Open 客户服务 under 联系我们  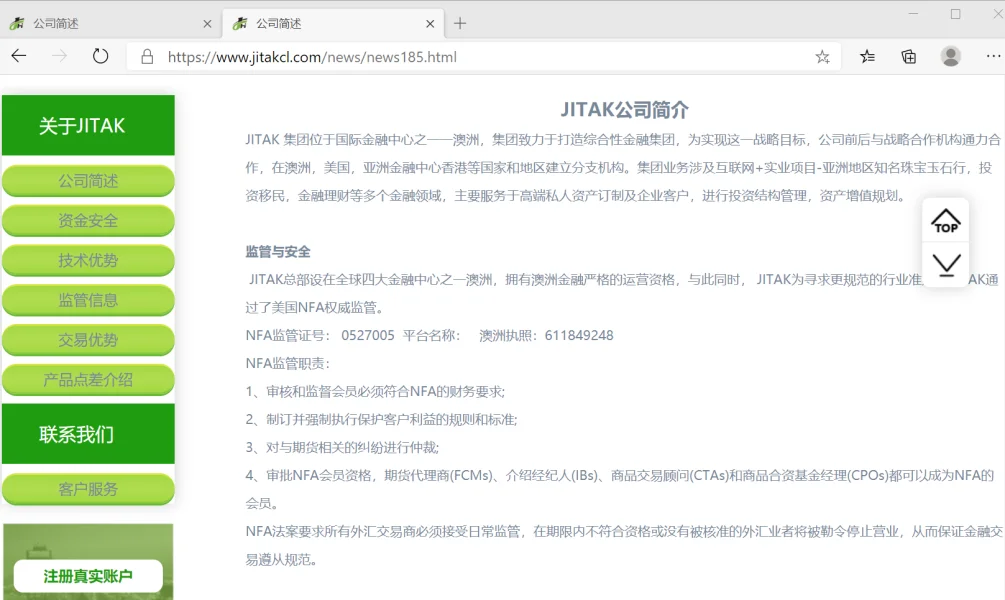(x=88, y=489)
